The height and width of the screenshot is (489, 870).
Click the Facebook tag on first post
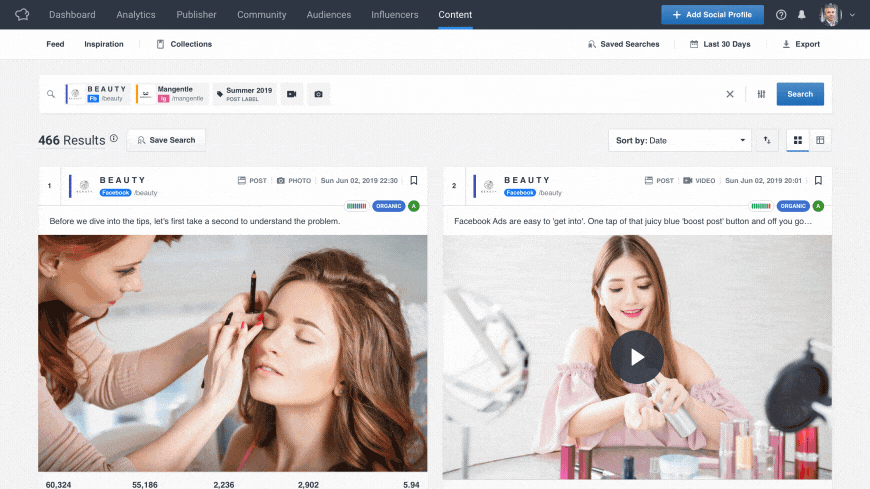[115, 193]
